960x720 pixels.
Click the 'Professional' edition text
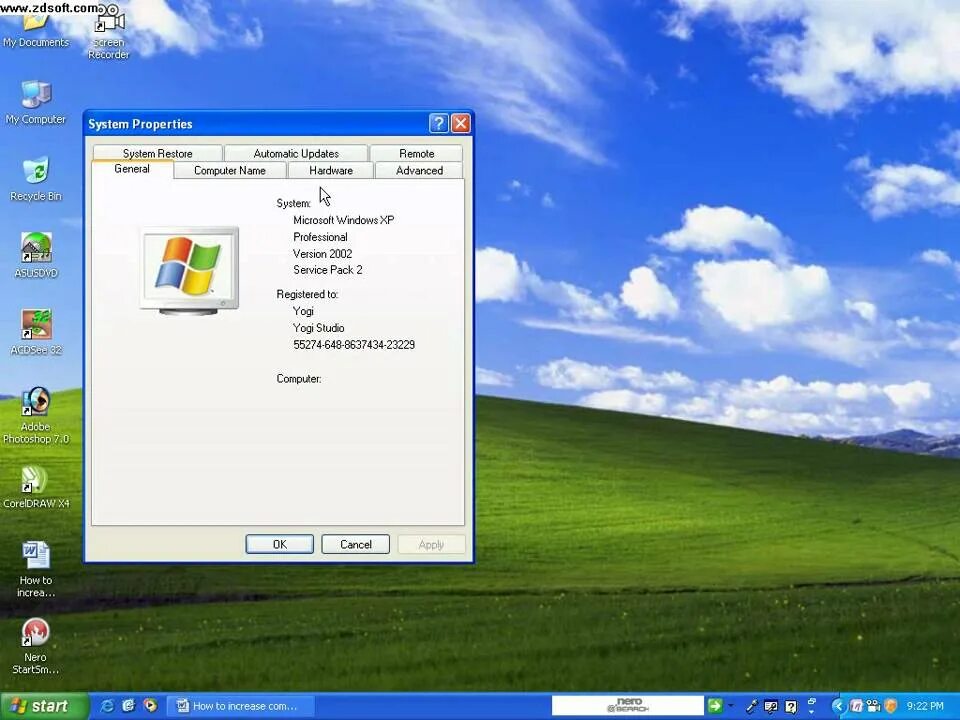click(320, 237)
